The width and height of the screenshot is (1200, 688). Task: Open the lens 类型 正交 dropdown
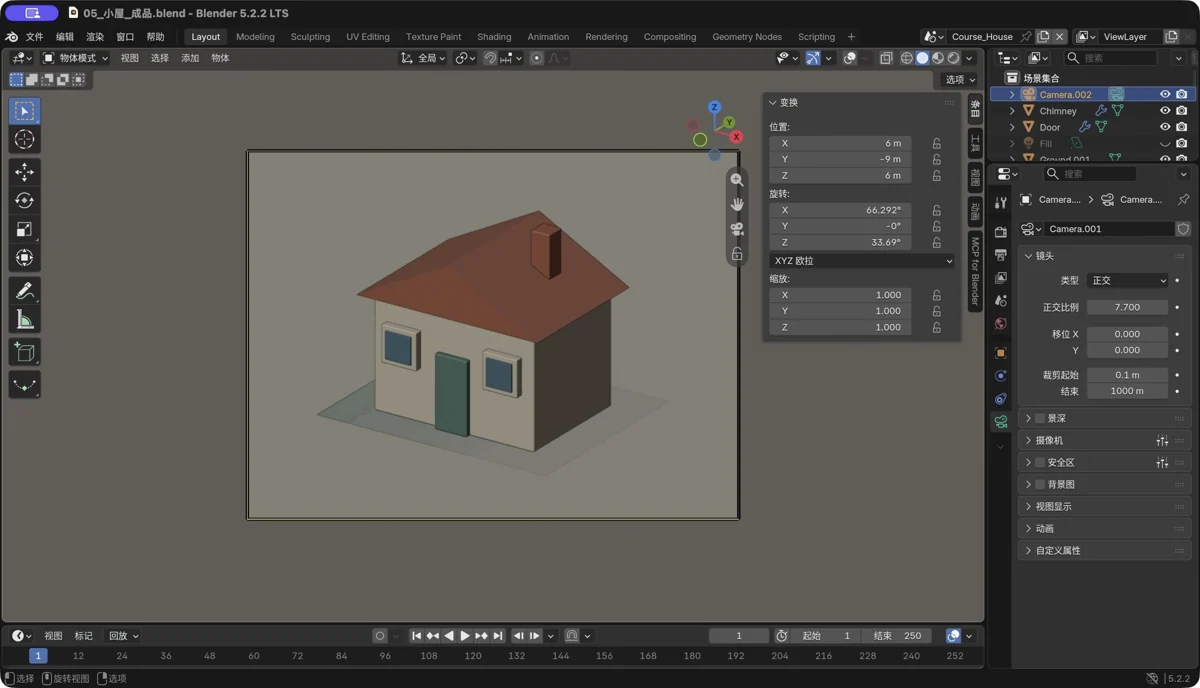(1127, 281)
